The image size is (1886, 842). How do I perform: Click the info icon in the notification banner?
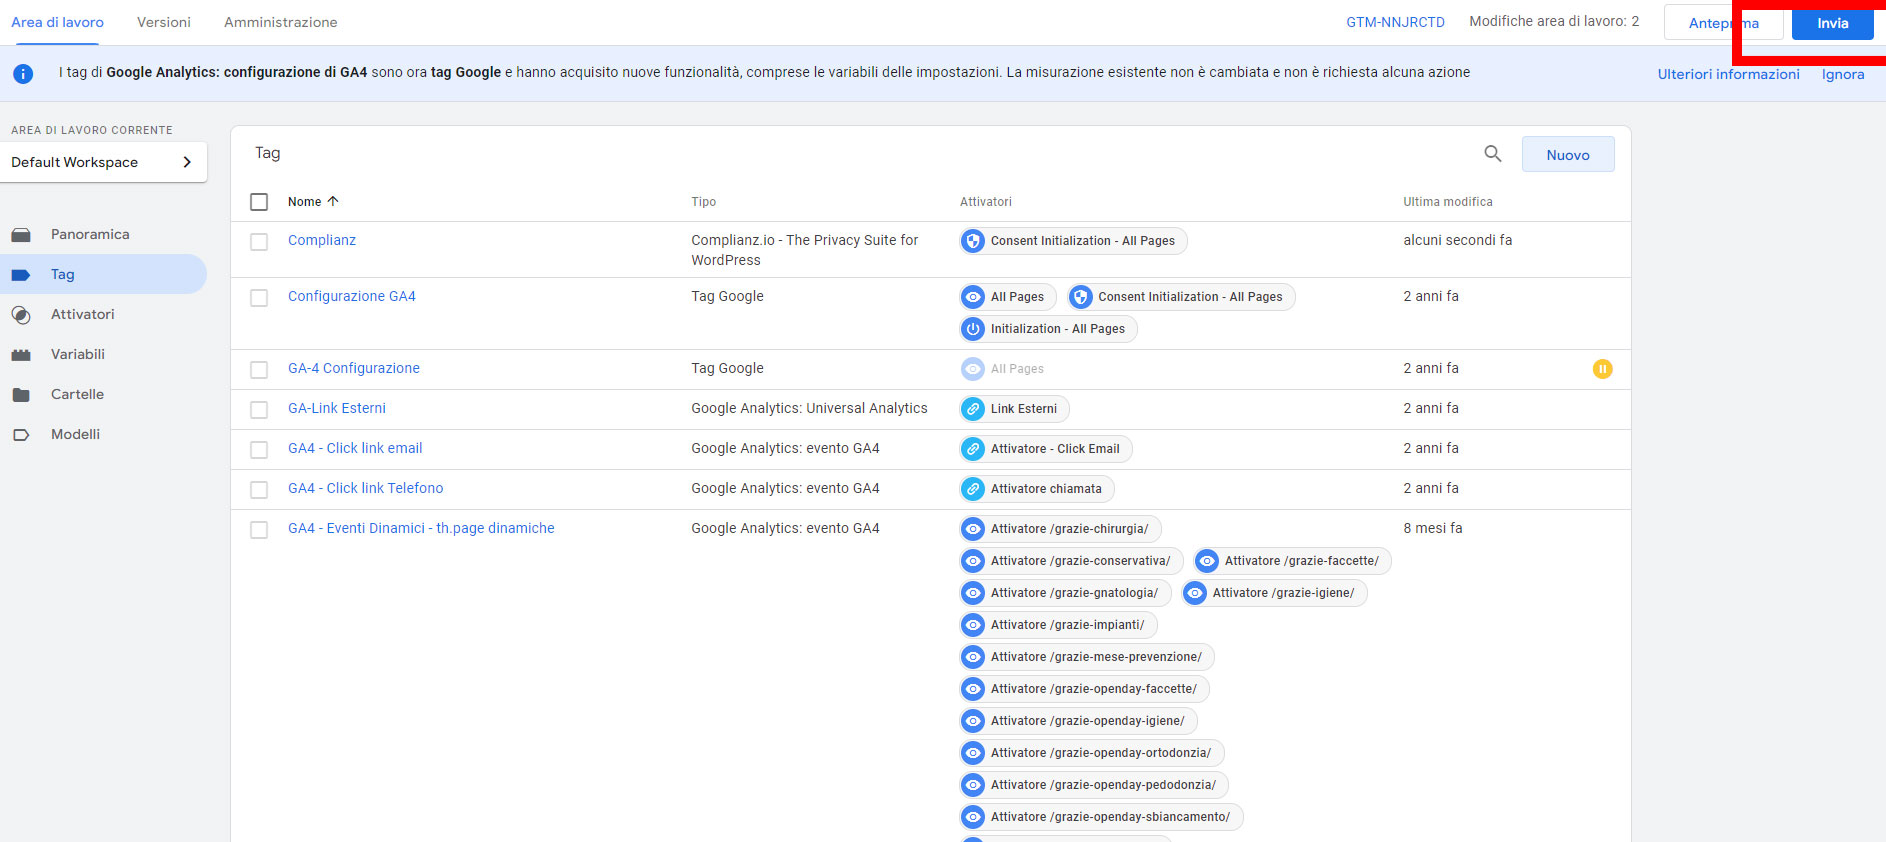tap(23, 74)
